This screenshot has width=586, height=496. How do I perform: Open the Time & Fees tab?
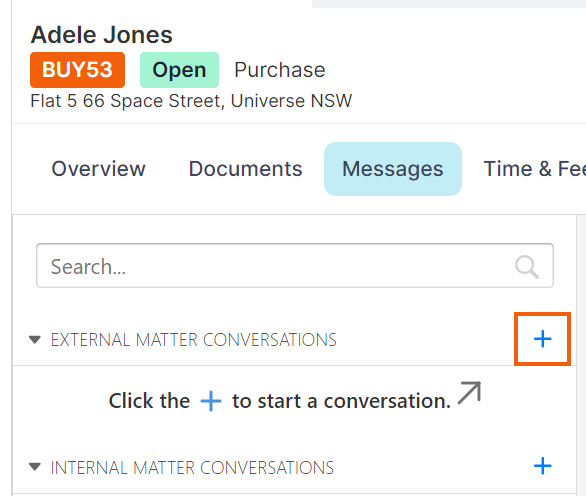click(x=535, y=169)
